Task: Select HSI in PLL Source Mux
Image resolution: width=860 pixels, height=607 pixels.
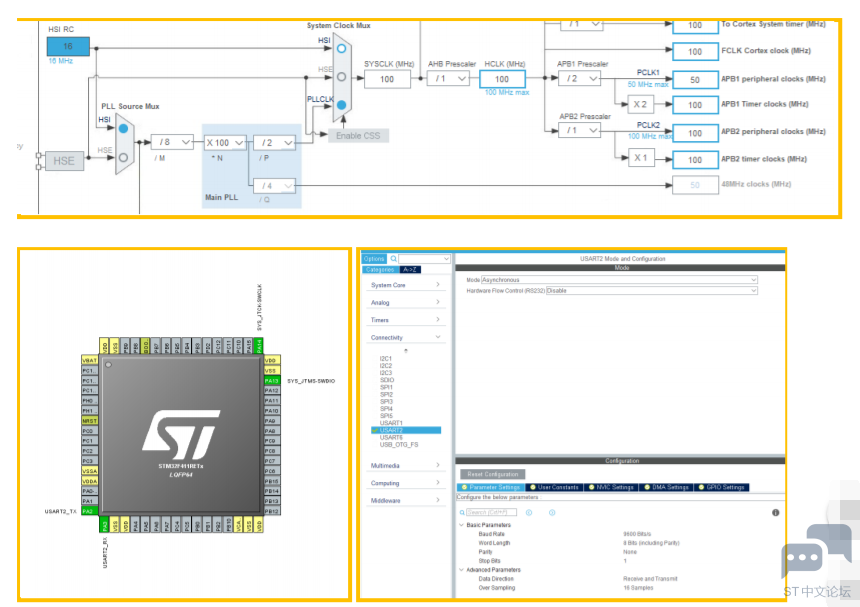Action: point(123,128)
